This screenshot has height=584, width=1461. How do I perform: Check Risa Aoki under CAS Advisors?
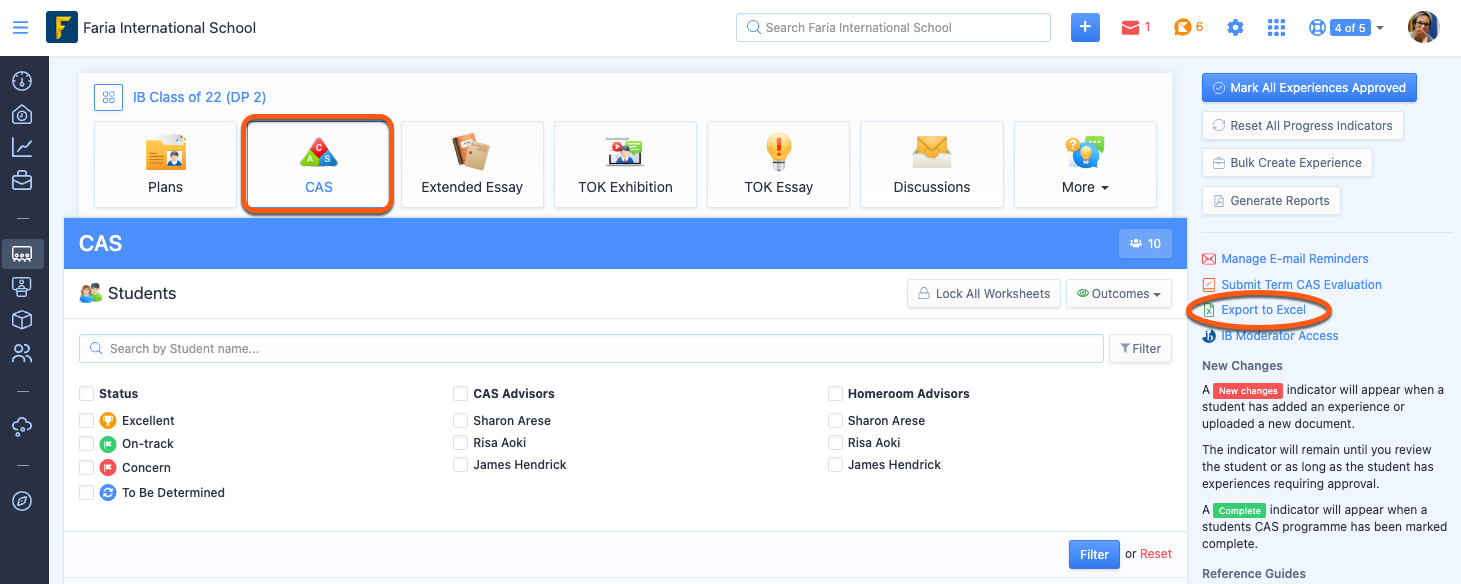[x=460, y=443]
